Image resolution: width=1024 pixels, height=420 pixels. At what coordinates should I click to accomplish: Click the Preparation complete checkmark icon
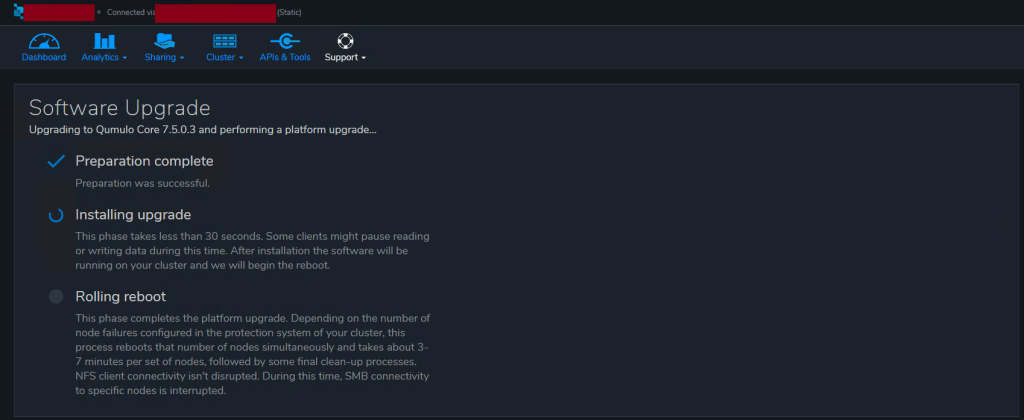[x=56, y=161]
